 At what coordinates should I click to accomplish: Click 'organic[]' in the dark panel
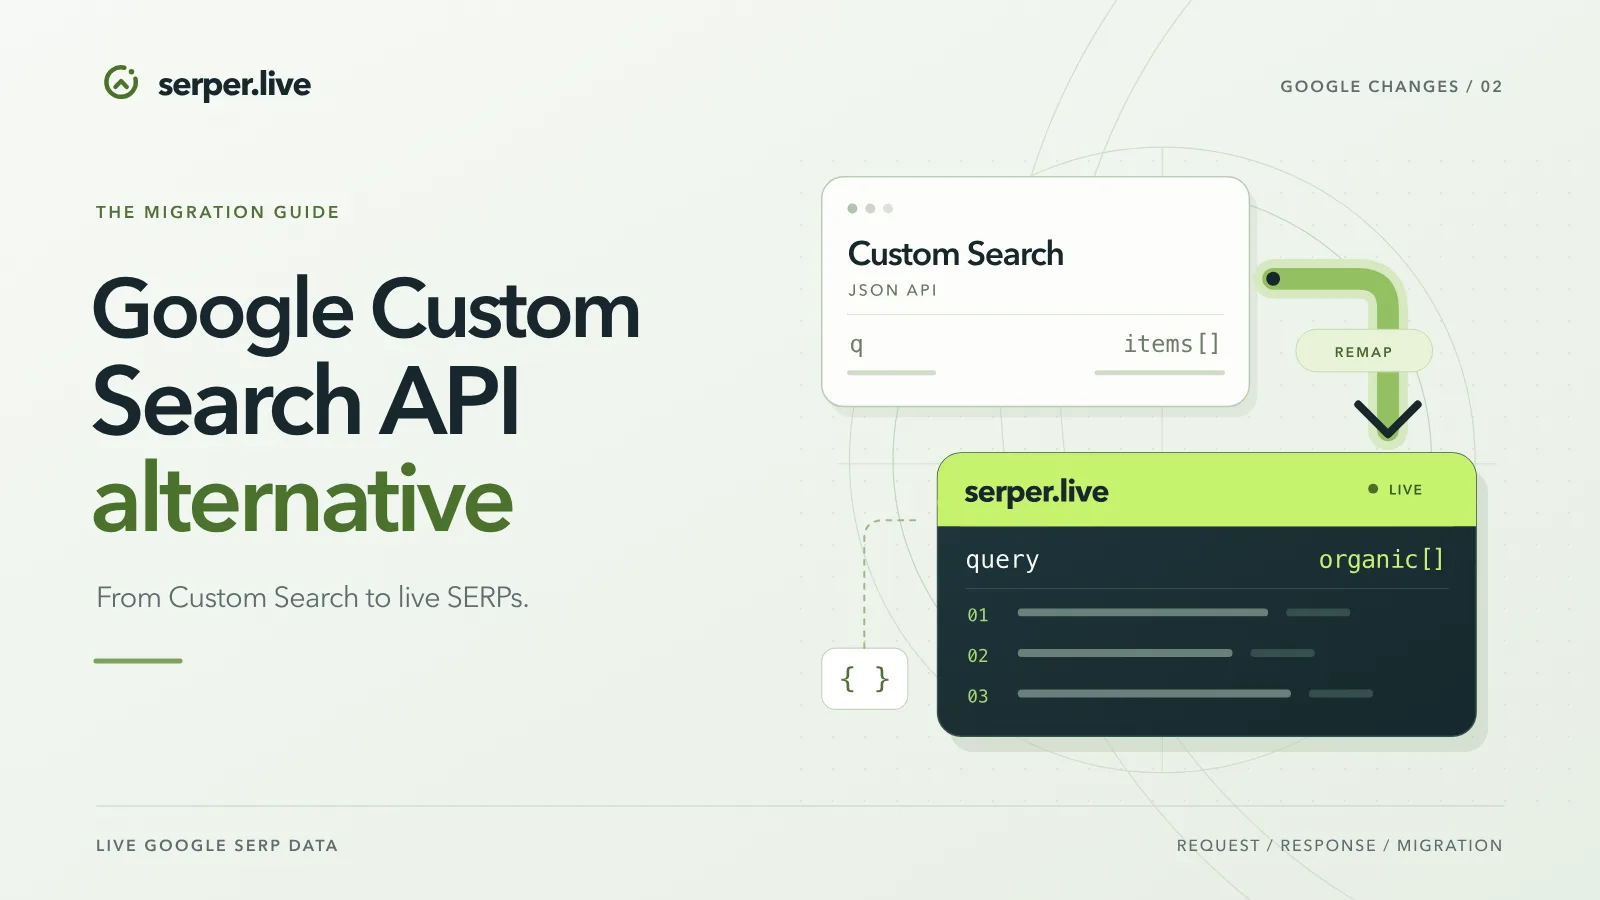(1381, 560)
